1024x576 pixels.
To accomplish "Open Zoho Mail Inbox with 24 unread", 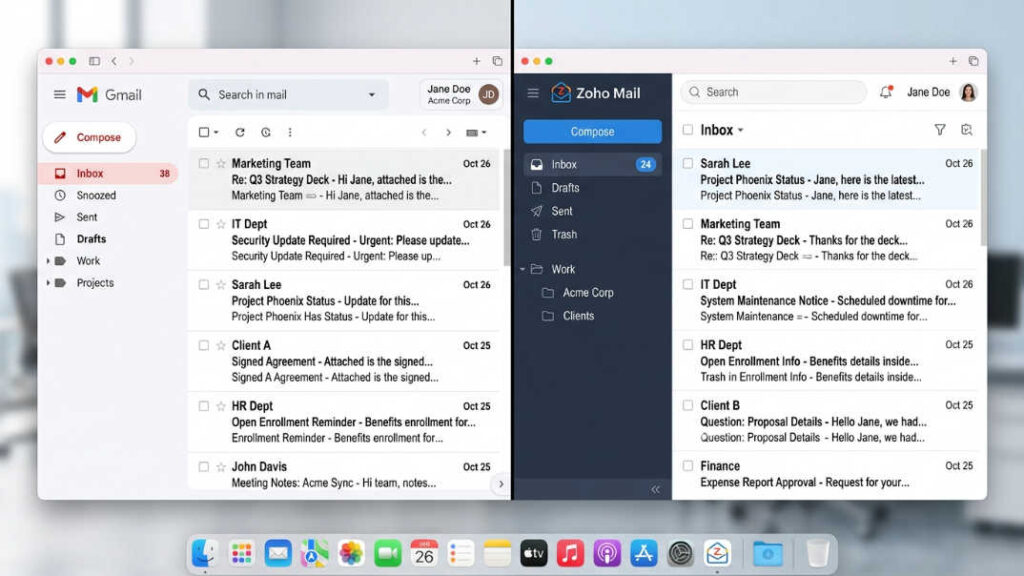I will [x=592, y=165].
